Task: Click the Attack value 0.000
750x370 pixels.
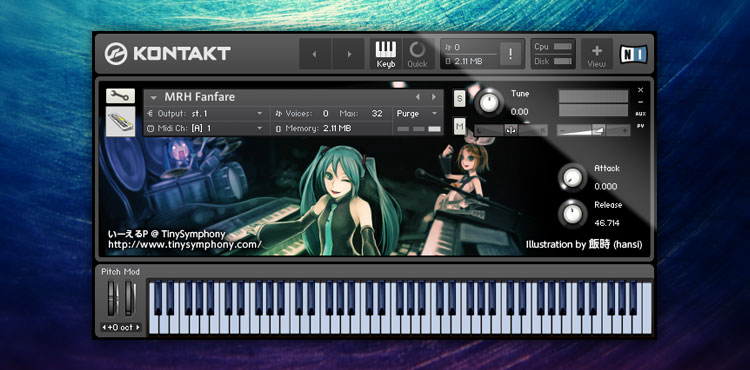Action: coord(606,186)
